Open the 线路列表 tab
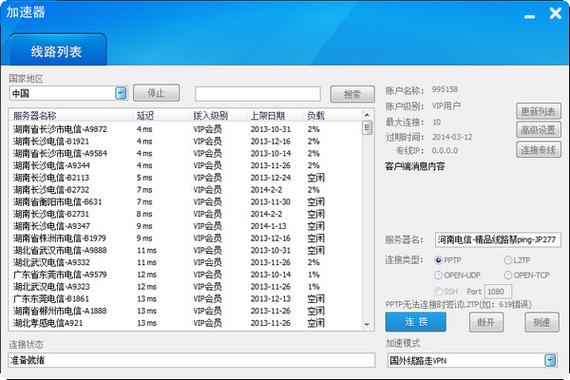 click(57, 50)
